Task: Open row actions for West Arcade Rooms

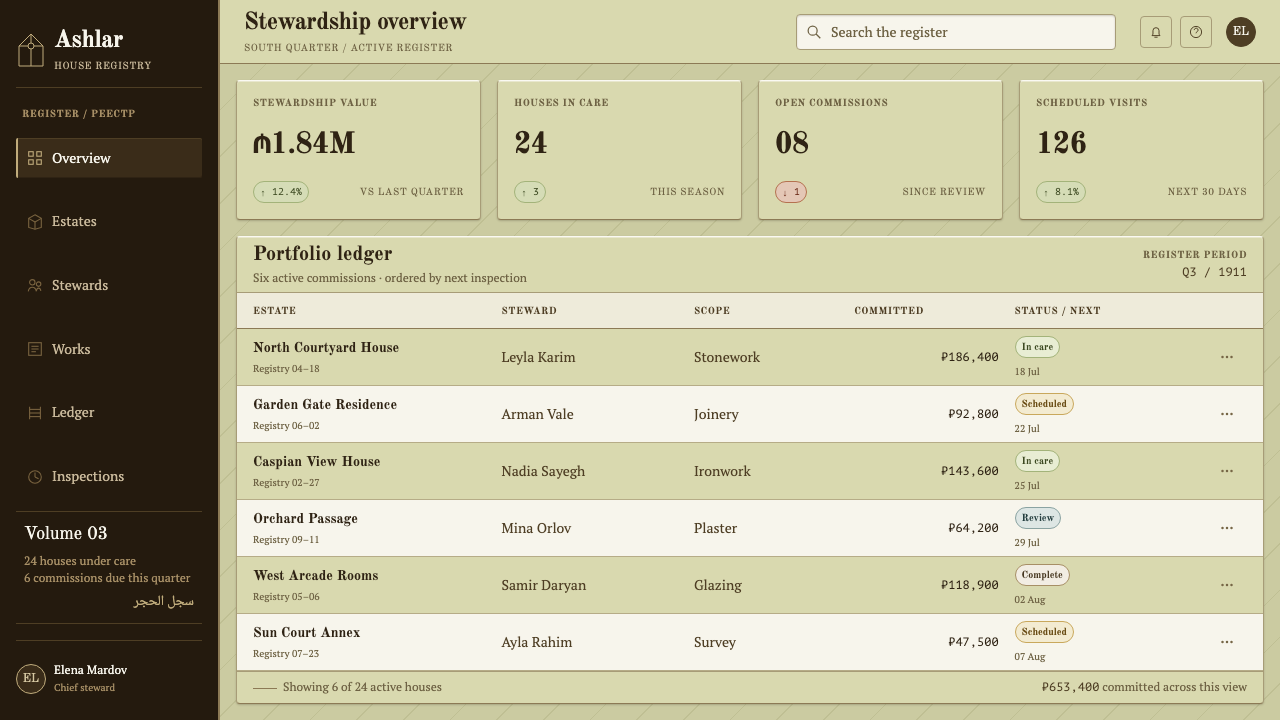Action: point(1227,585)
